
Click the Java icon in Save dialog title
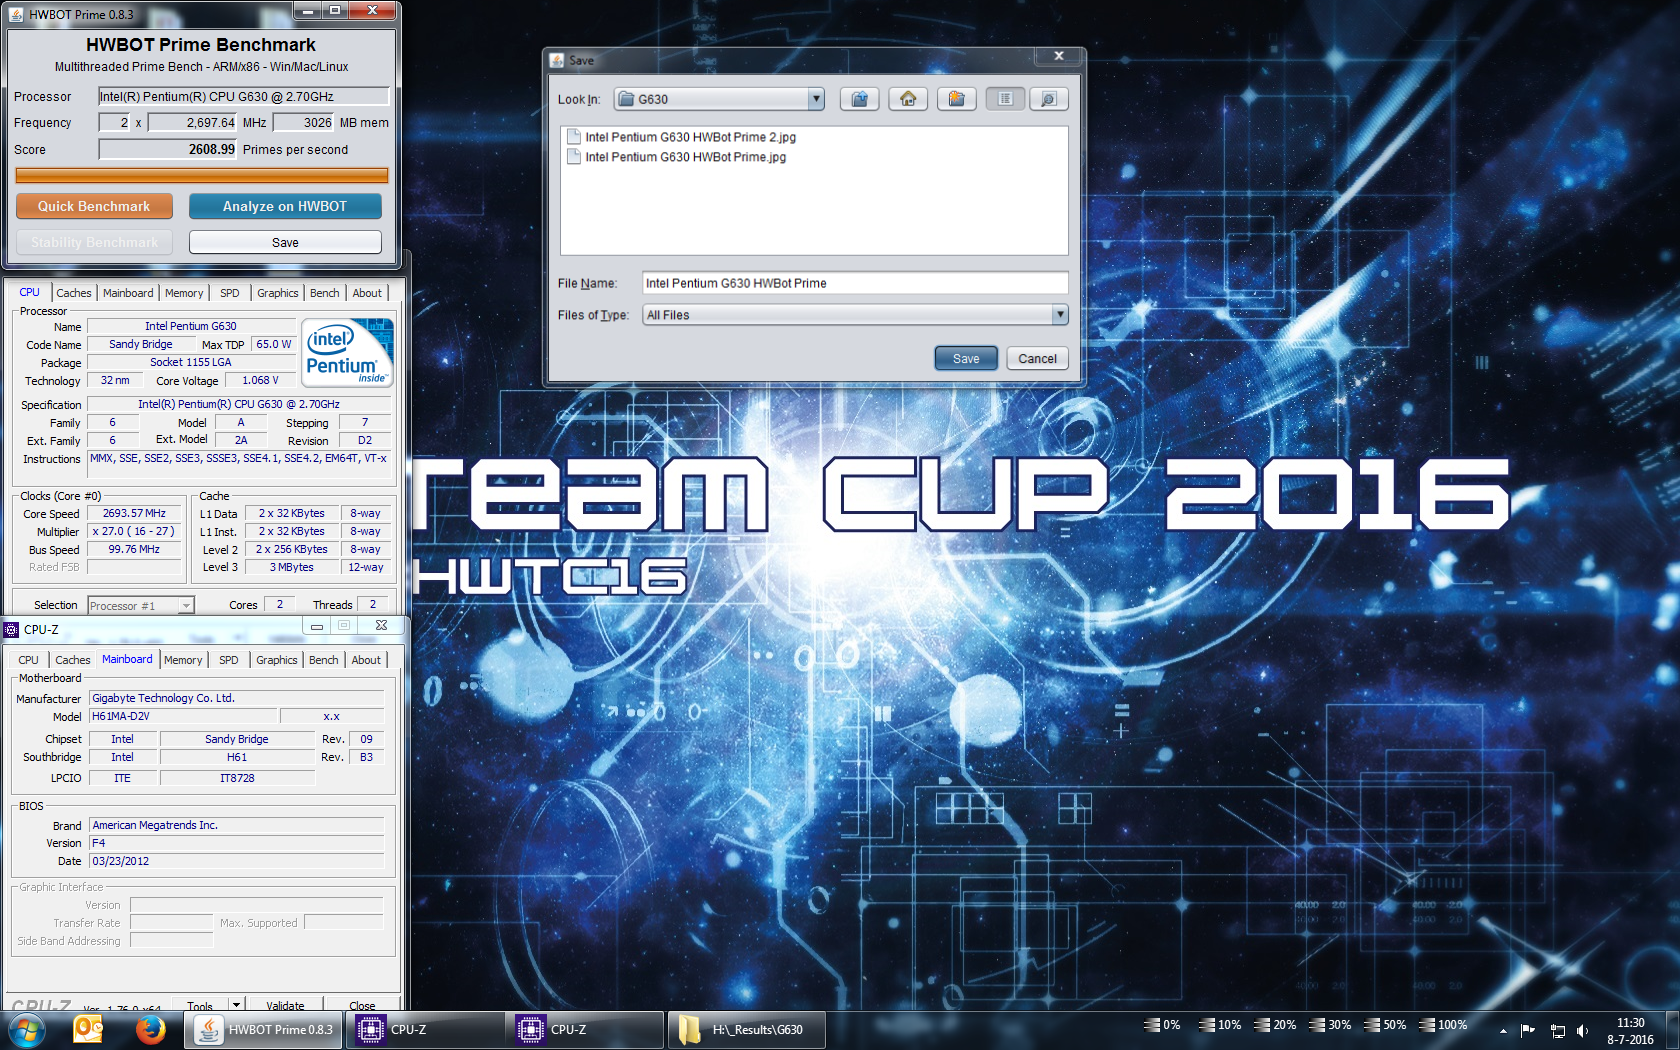pos(557,60)
